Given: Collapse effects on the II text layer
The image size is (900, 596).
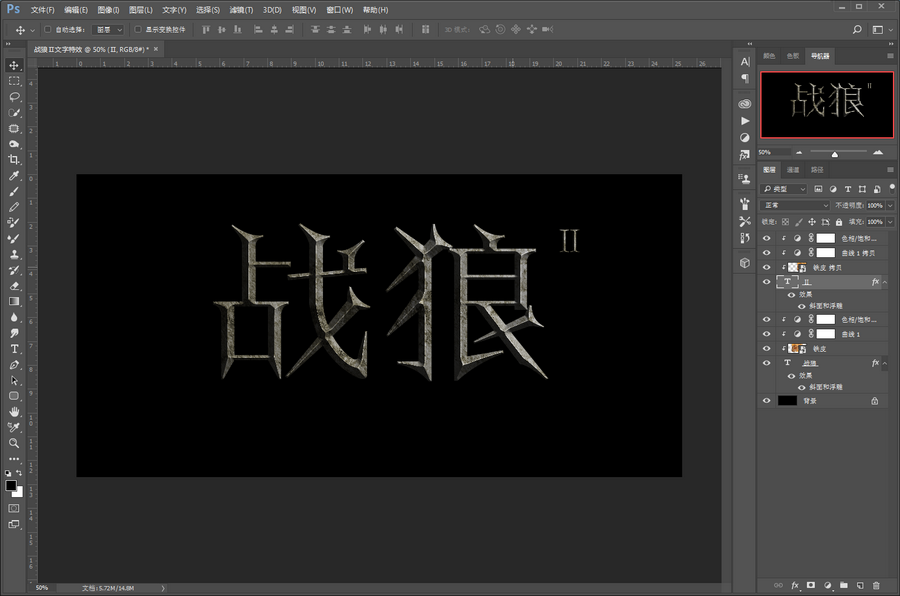Looking at the screenshot, I should click(886, 282).
